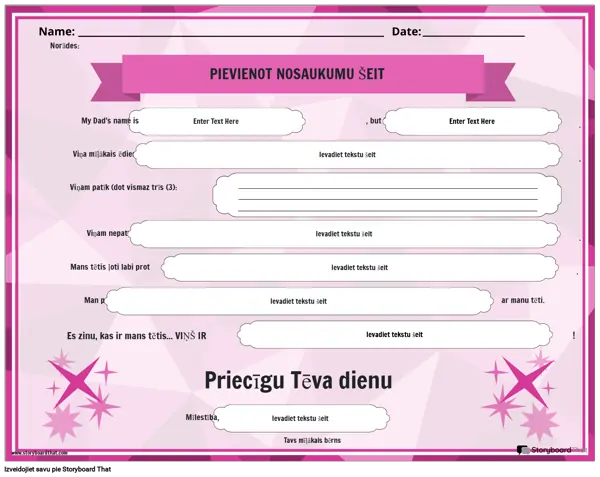Select text box before "ar manu tēti."

[298, 300]
